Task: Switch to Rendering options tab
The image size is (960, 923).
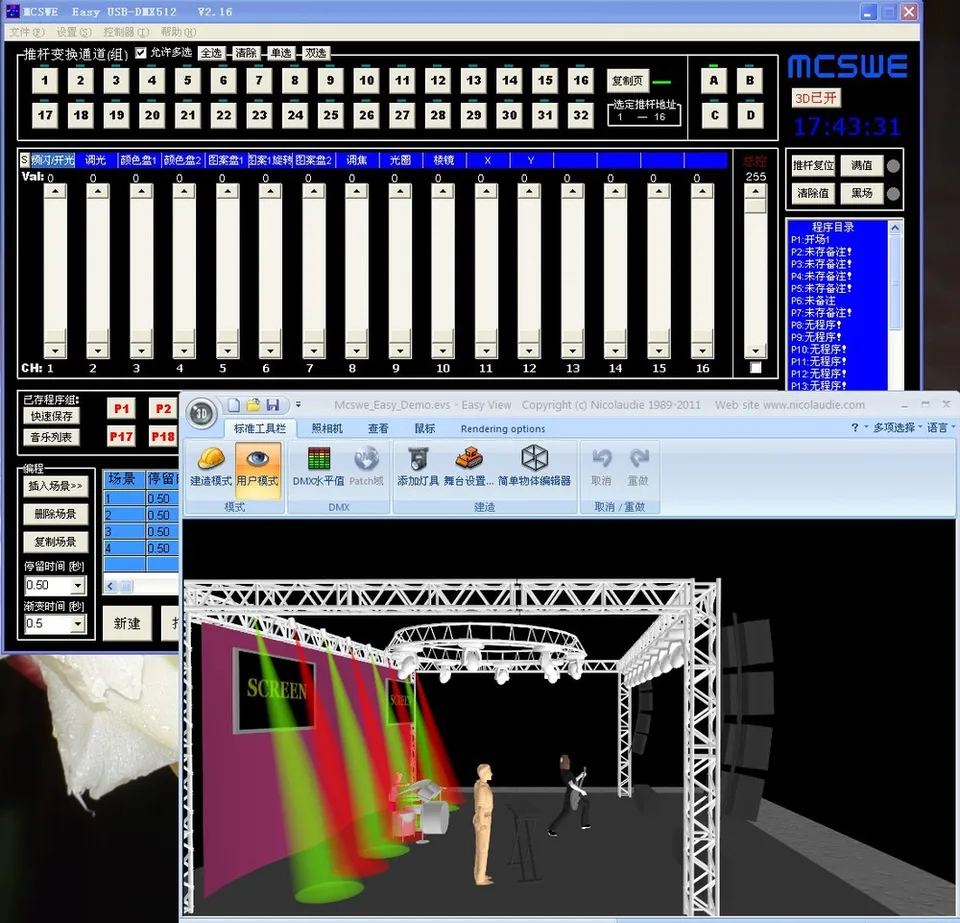Action: pos(503,428)
